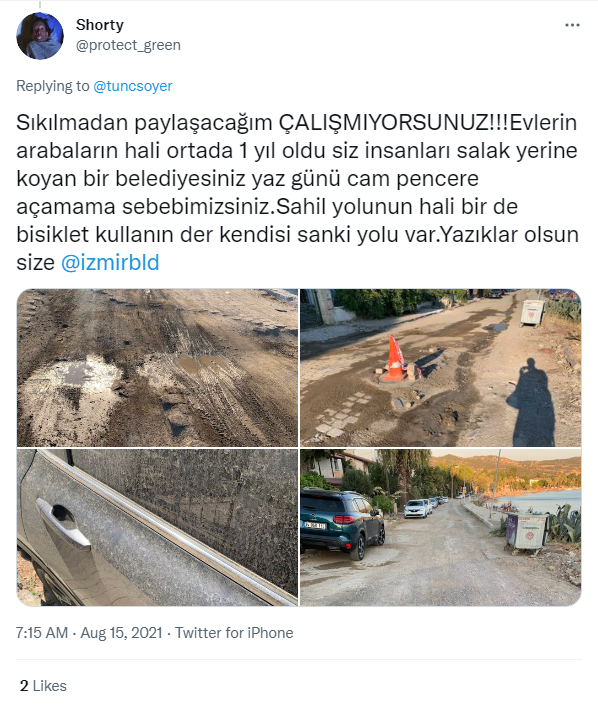View the dusty car door photo
This screenshot has width=598, height=710.
point(158,528)
